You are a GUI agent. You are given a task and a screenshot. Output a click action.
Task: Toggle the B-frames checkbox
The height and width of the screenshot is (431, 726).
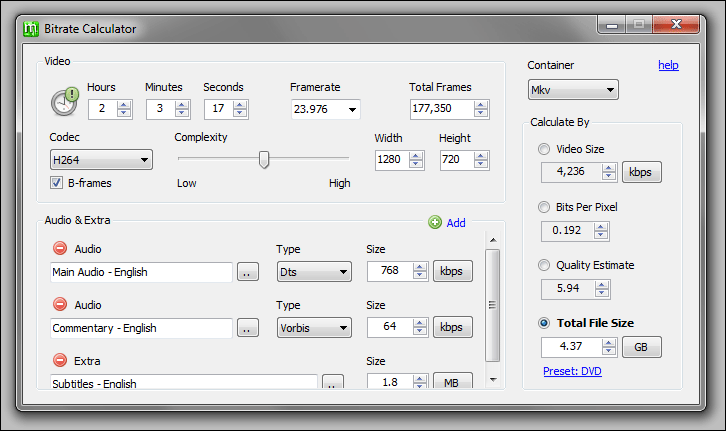pos(56,183)
